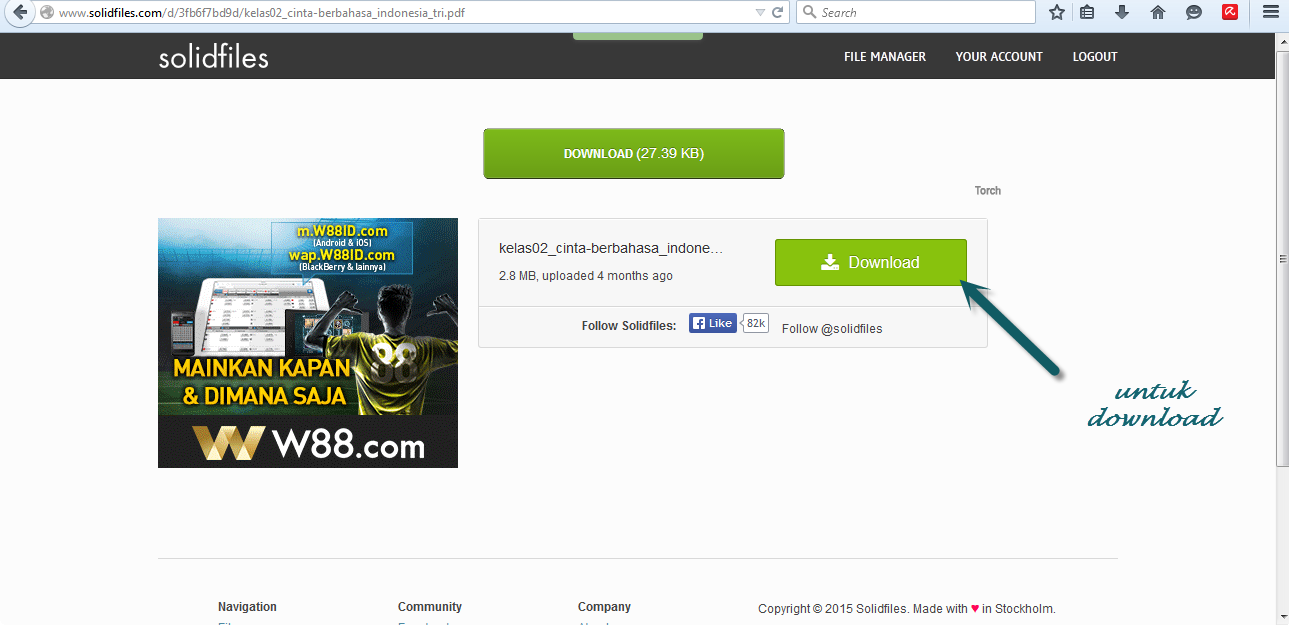Click the site identity globe icon
The width and height of the screenshot is (1289, 625).
click(x=46, y=13)
